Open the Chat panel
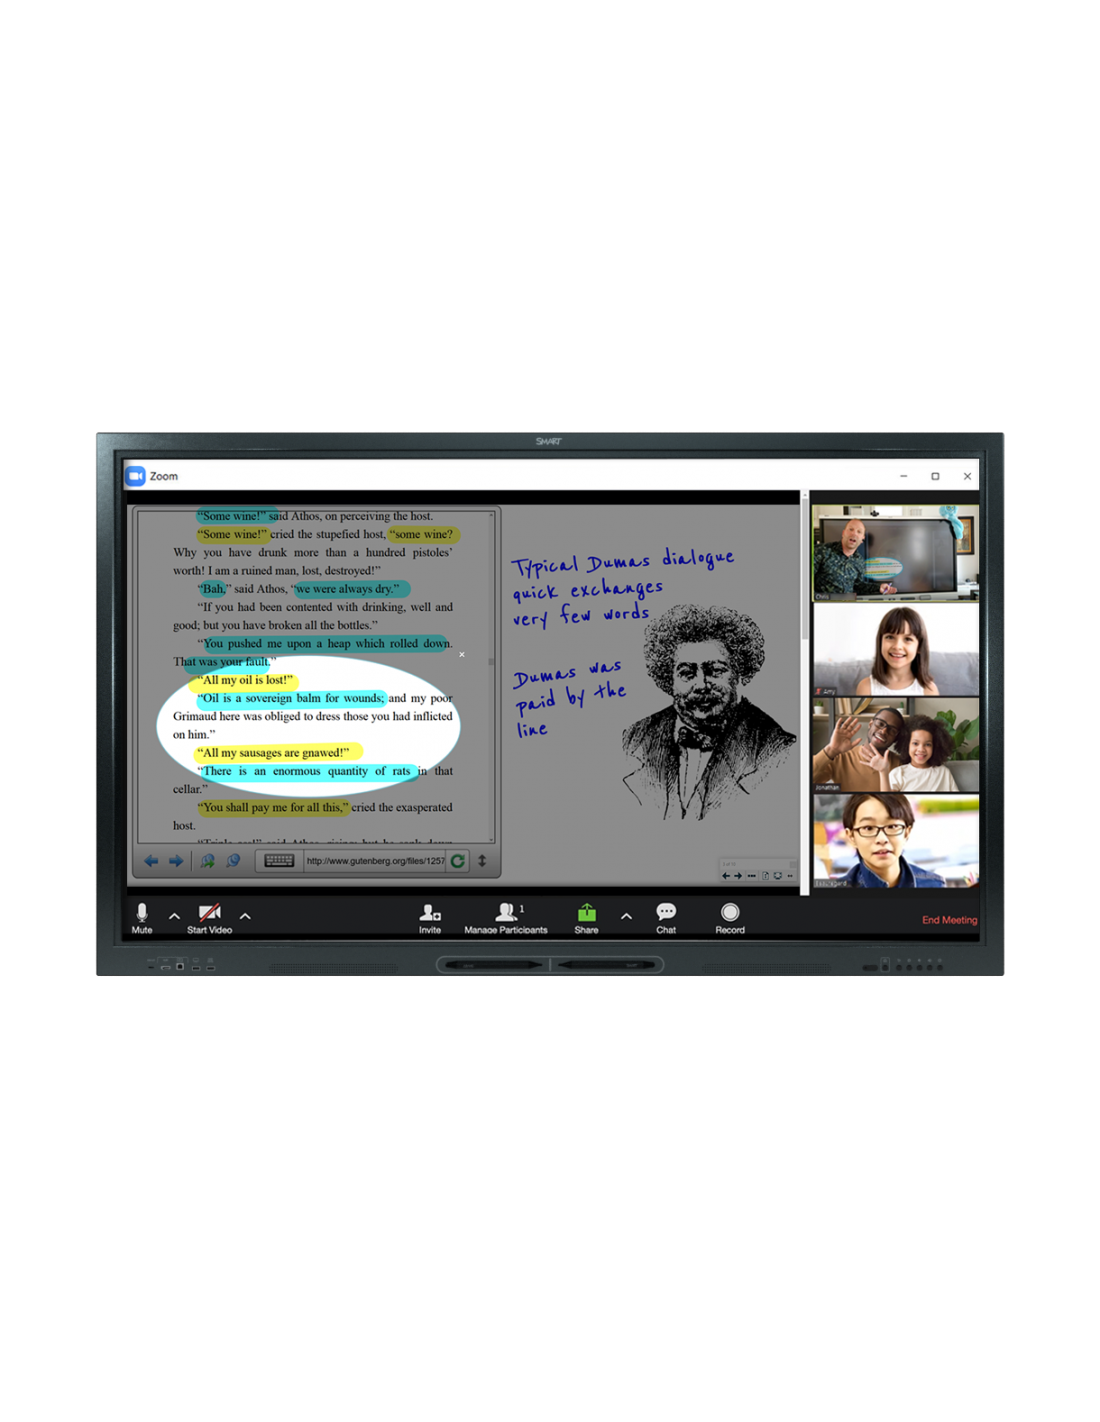 pos(666,915)
